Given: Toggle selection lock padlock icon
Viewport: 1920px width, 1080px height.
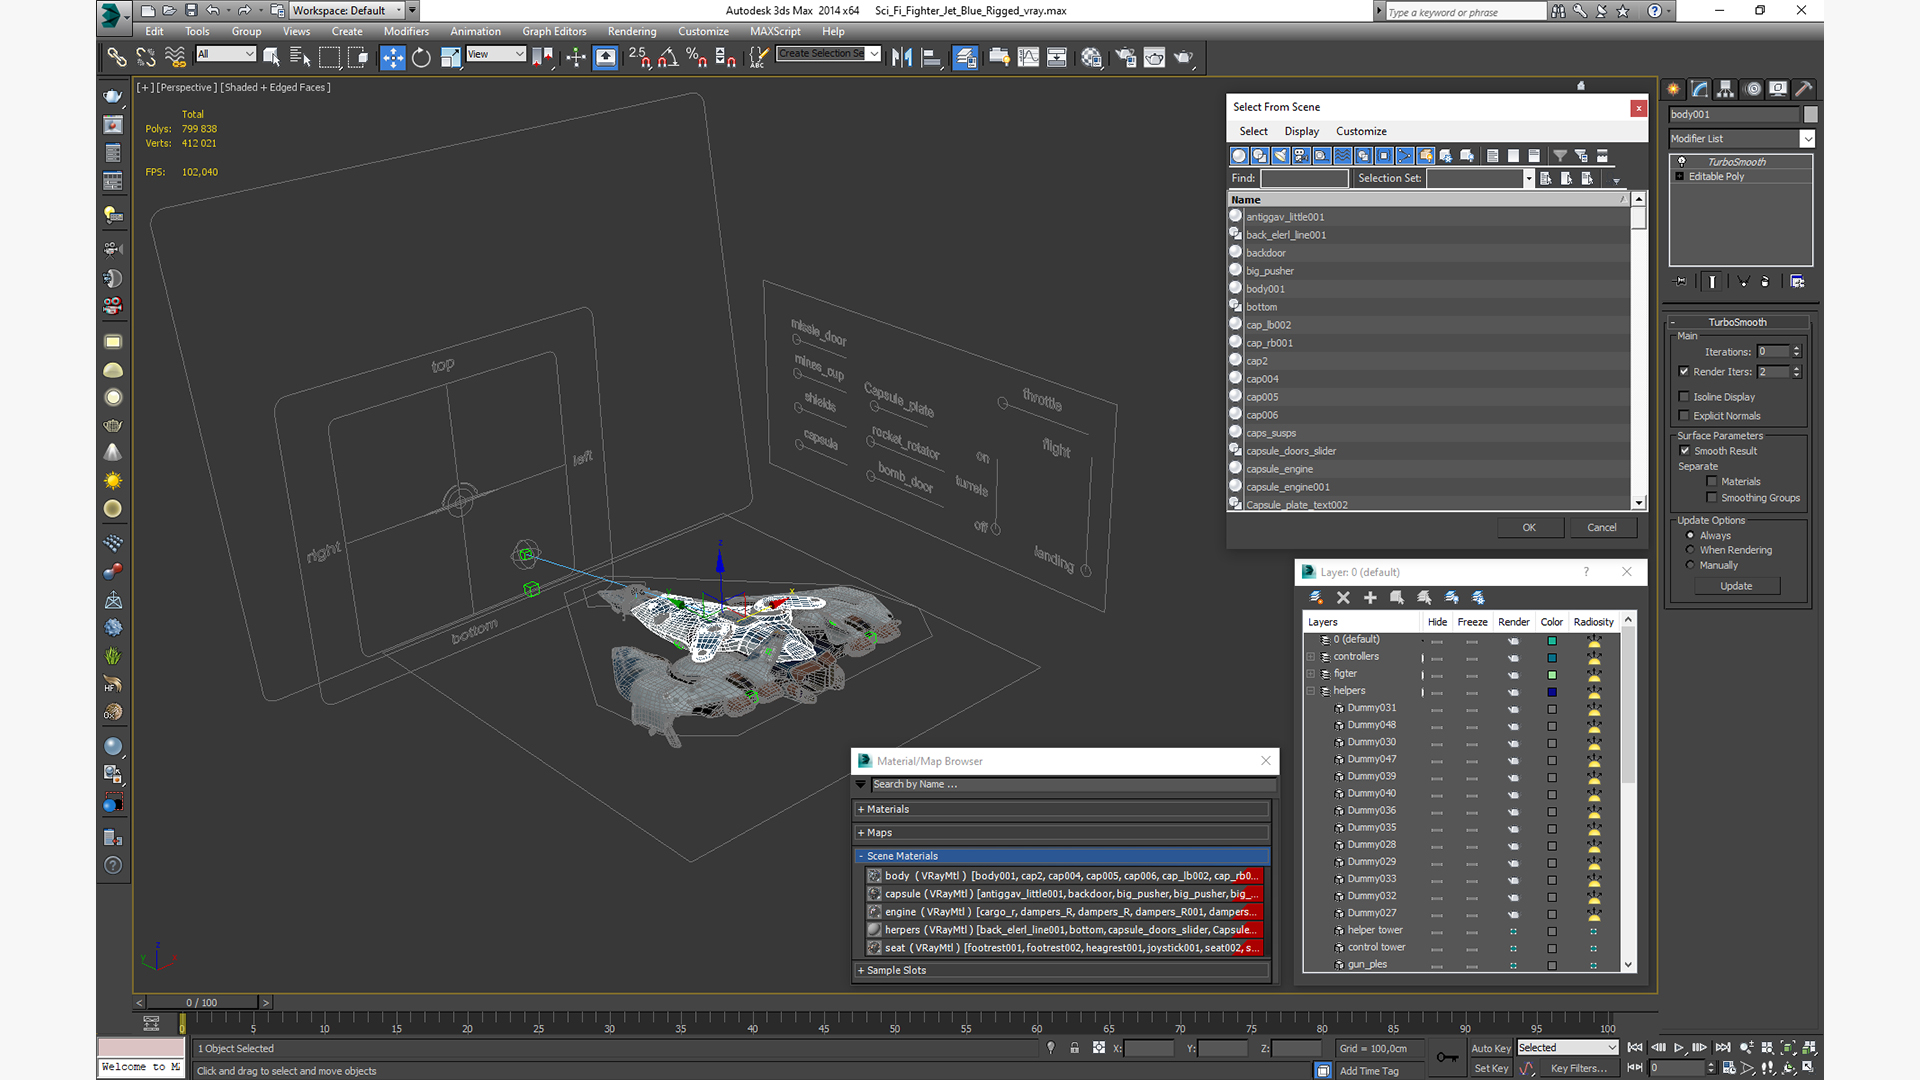Looking at the screenshot, I should (1075, 1048).
